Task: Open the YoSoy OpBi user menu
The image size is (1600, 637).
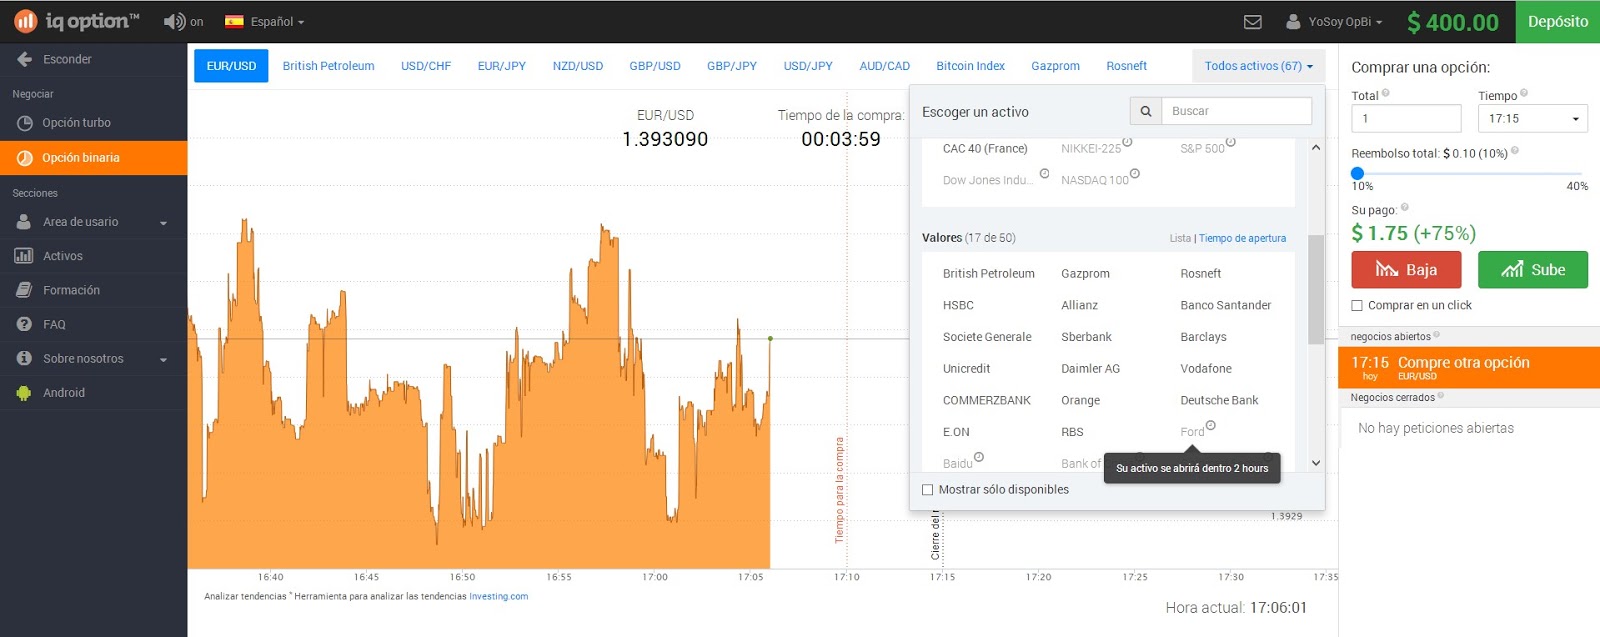Action: click(1334, 21)
